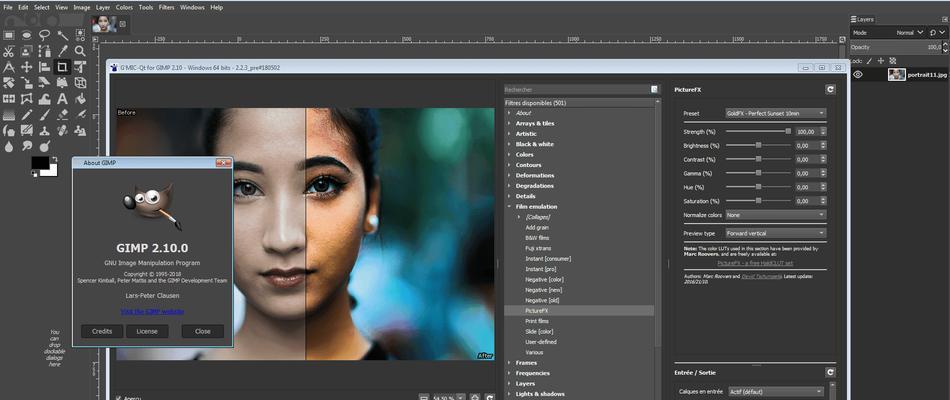Select the Free Select lasso tool
Screen dimensions: 950x400
tap(44, 35)
